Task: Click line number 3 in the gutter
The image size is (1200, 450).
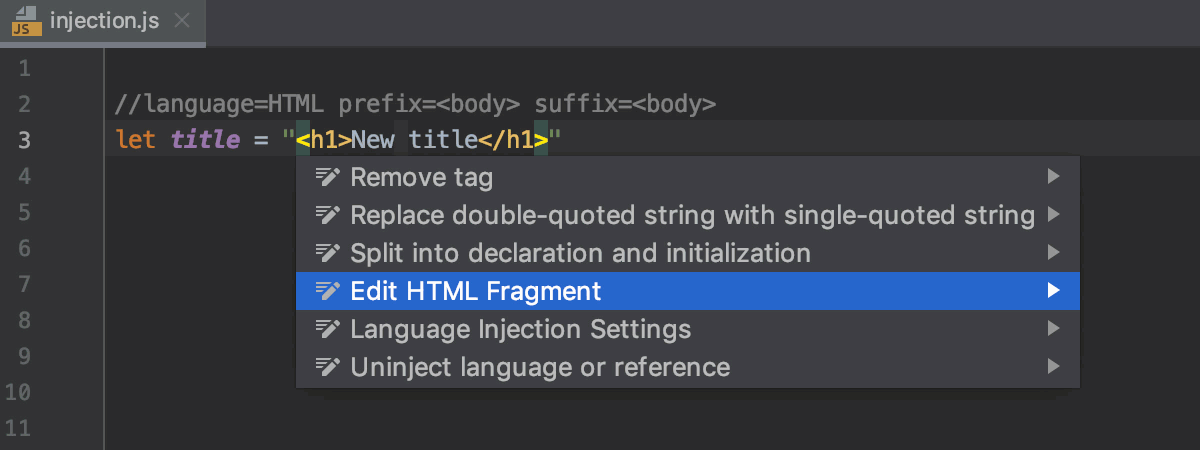Action: (25, 140)
